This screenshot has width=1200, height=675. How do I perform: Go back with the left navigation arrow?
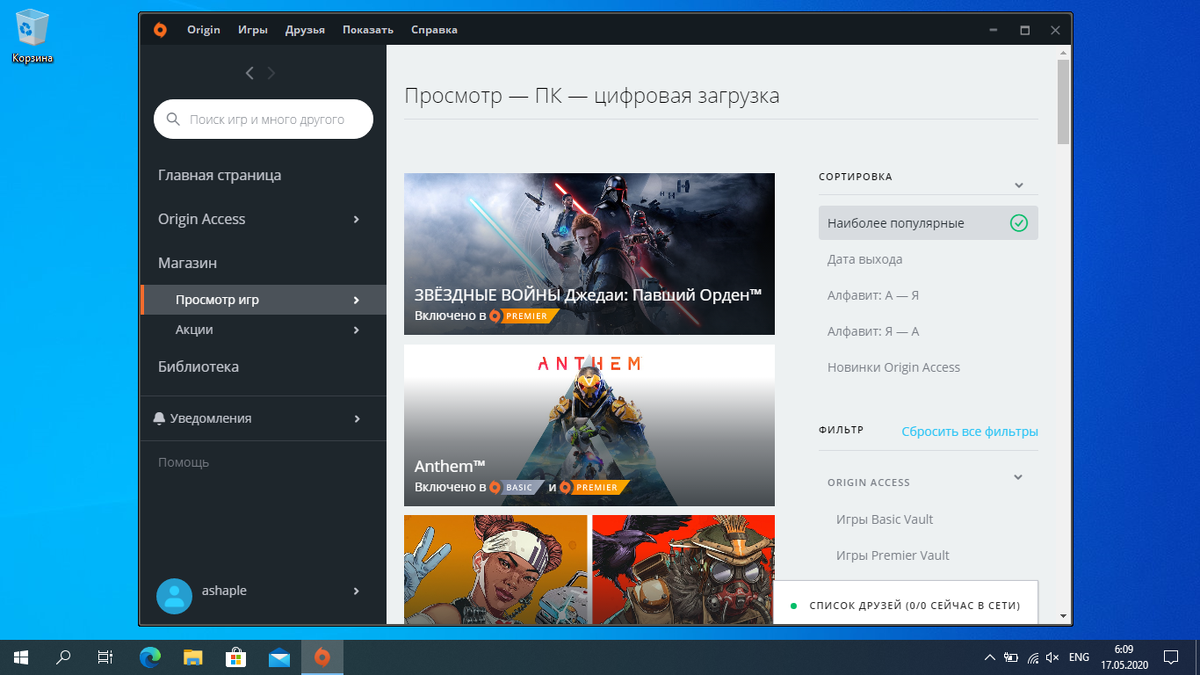pos(250,72)
